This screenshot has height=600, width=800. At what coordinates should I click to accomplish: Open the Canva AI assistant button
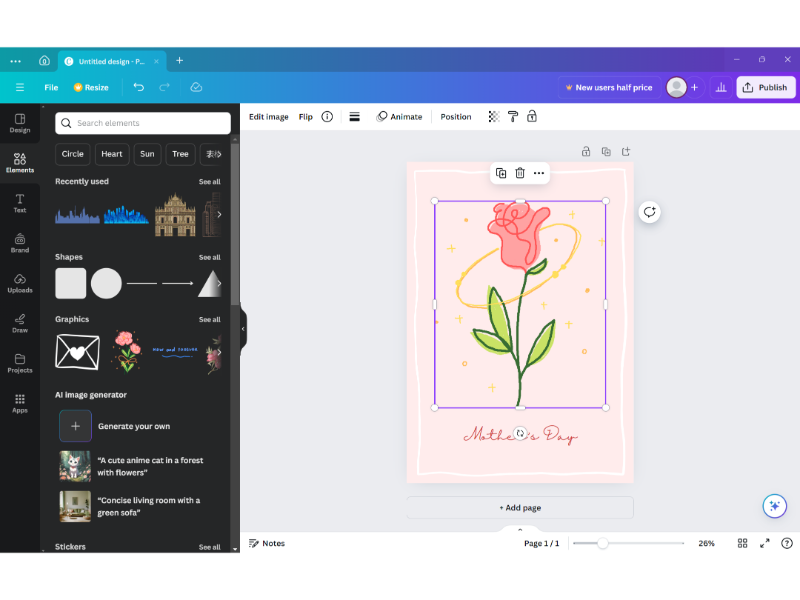[774, 505]
